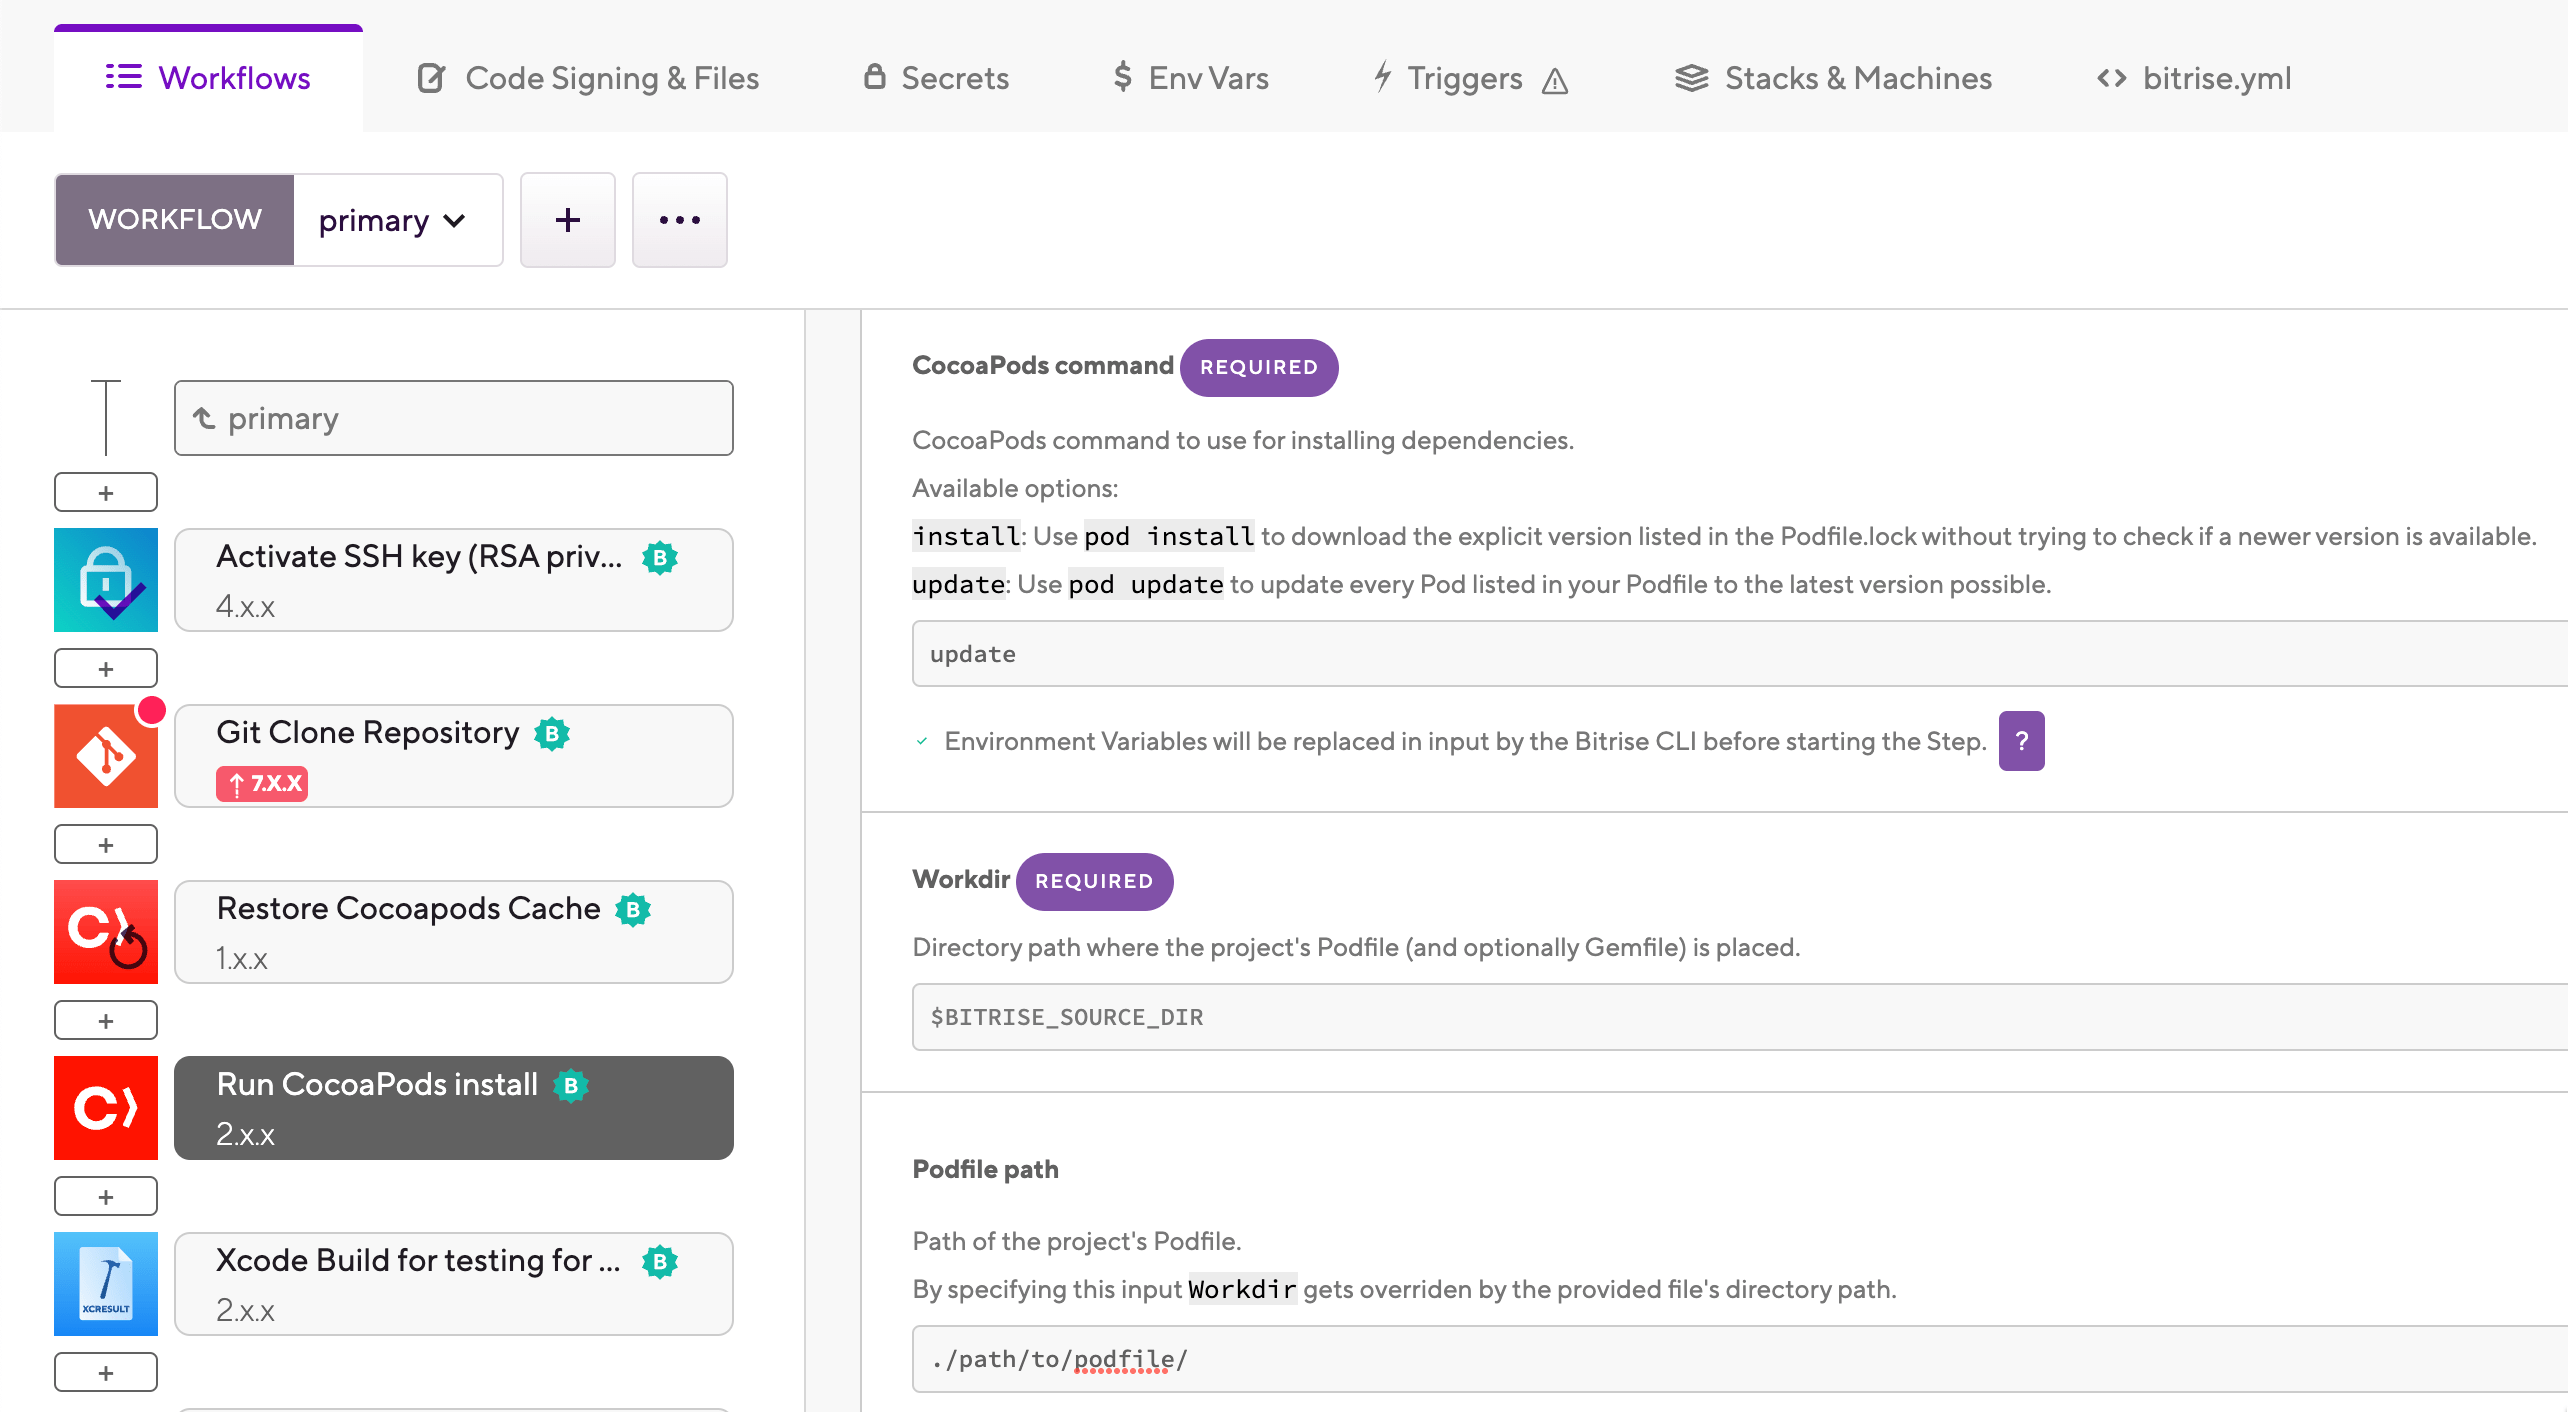Click the Run CocoaPods install step icon
The image size is (2568, 1412).
click(106, 1108)
